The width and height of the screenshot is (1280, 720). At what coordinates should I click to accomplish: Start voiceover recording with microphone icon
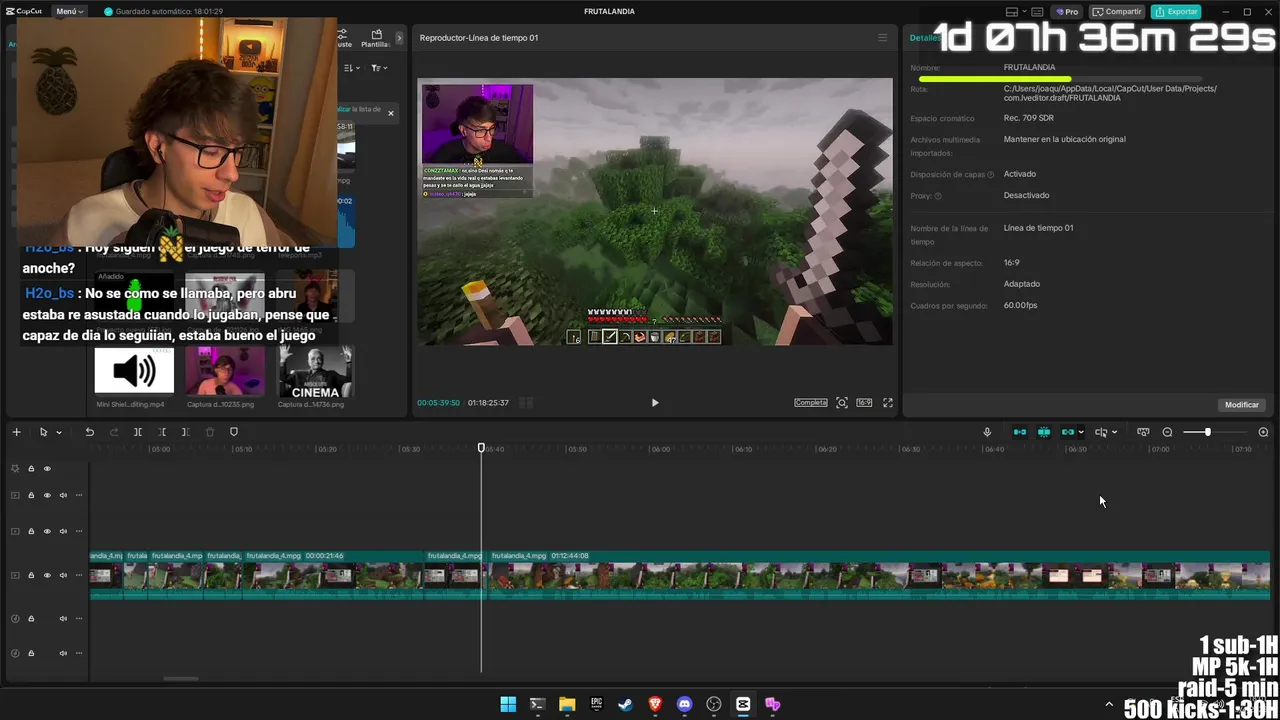987,432
